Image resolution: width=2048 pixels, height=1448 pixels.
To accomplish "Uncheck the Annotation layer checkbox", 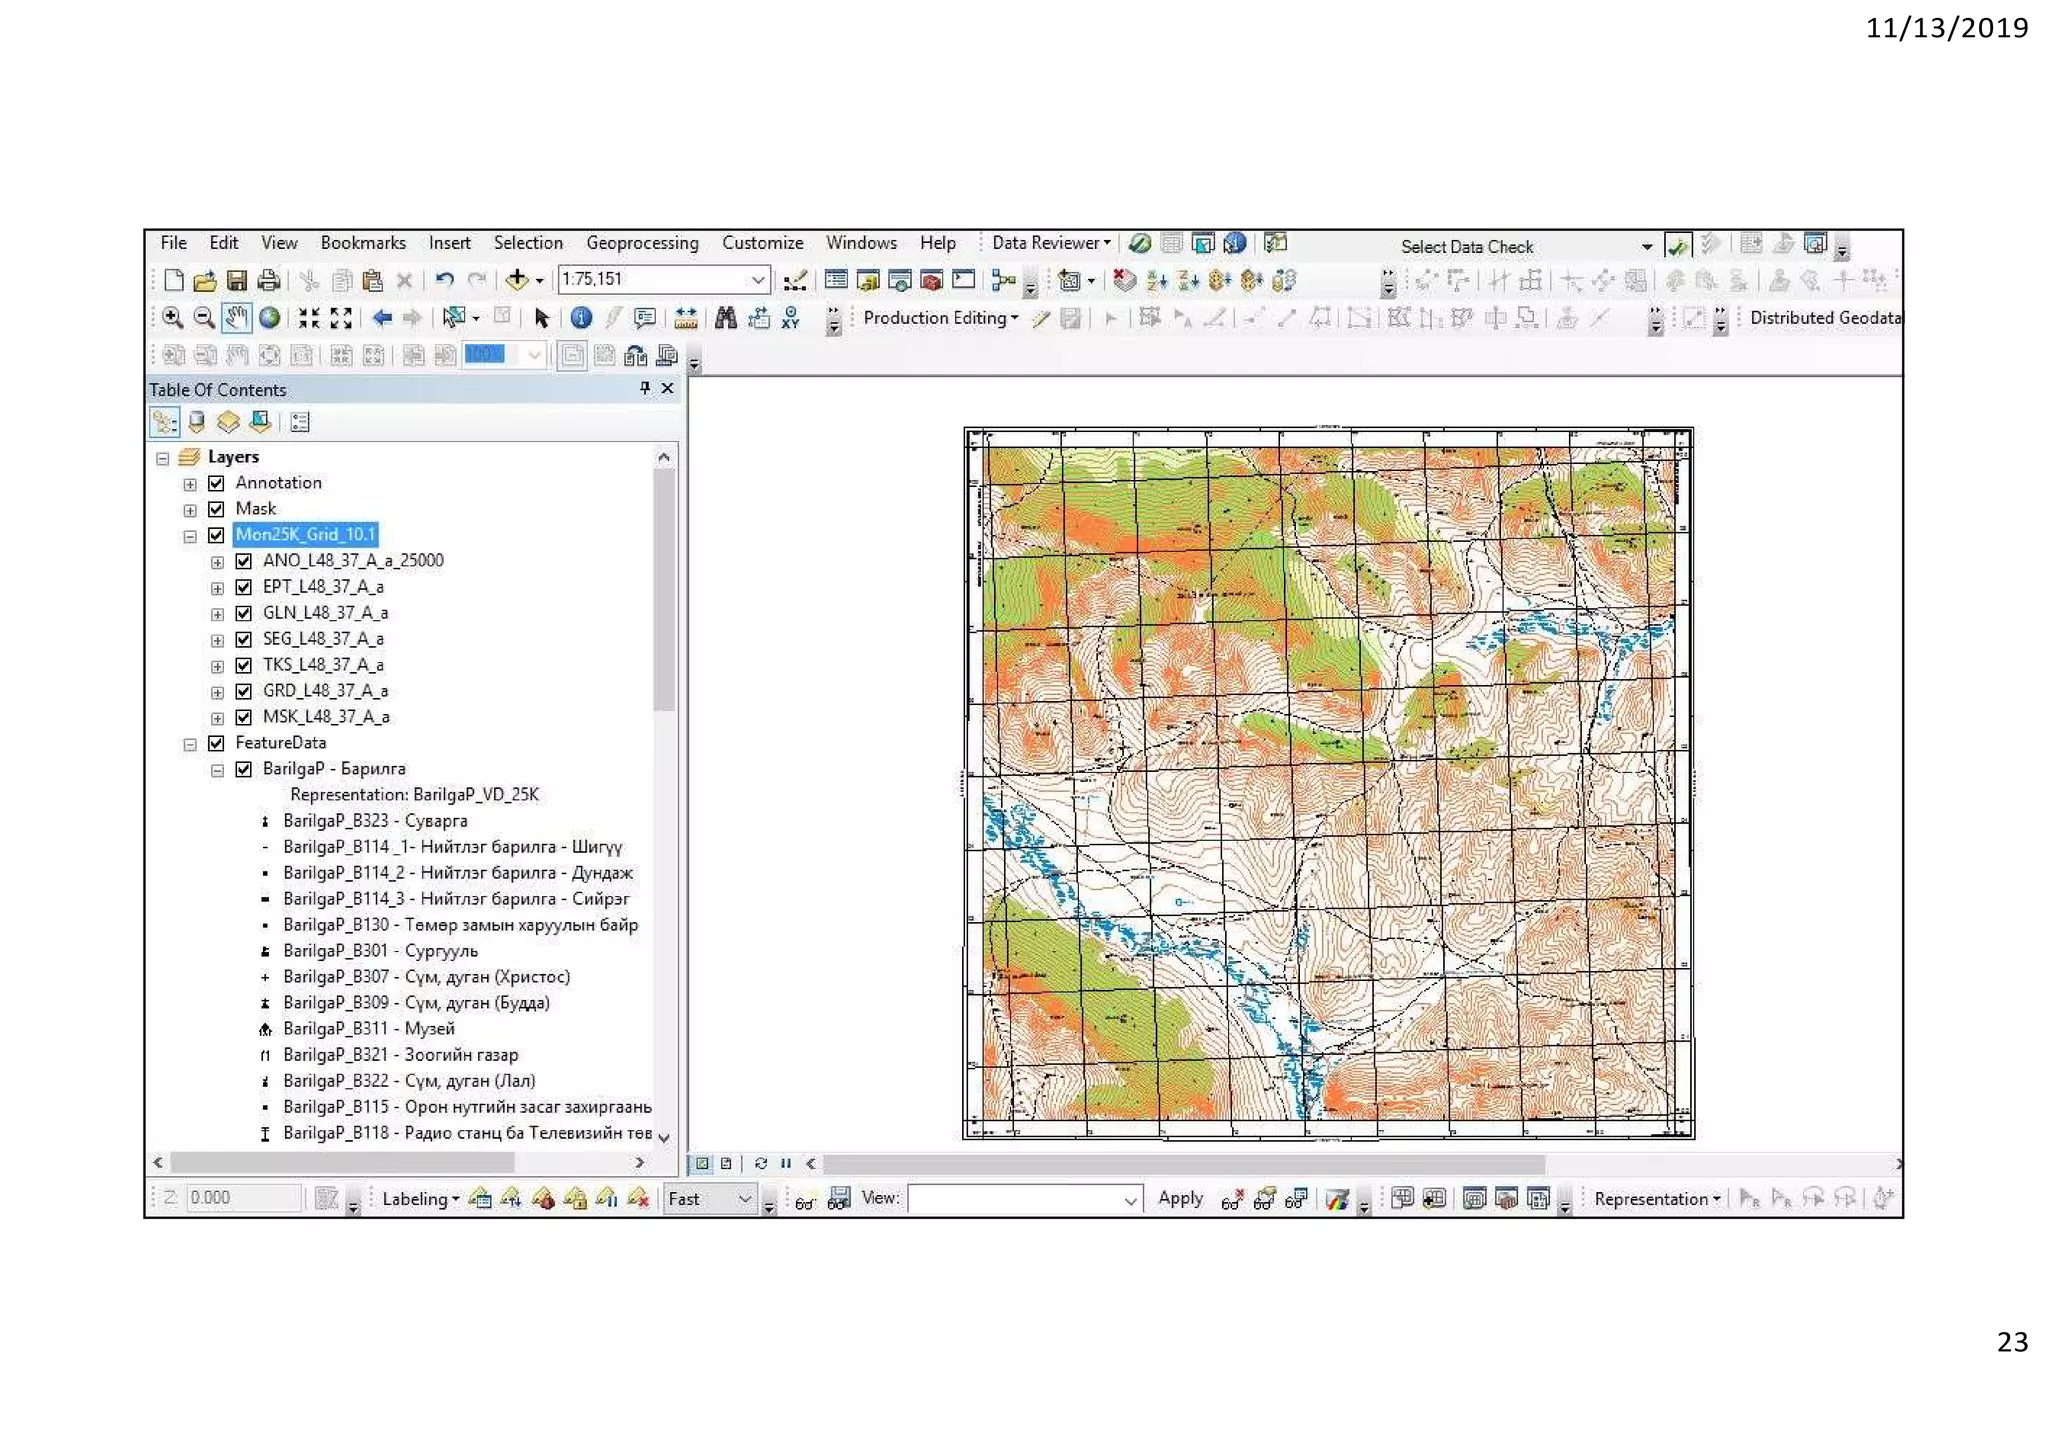I will 216,483.
